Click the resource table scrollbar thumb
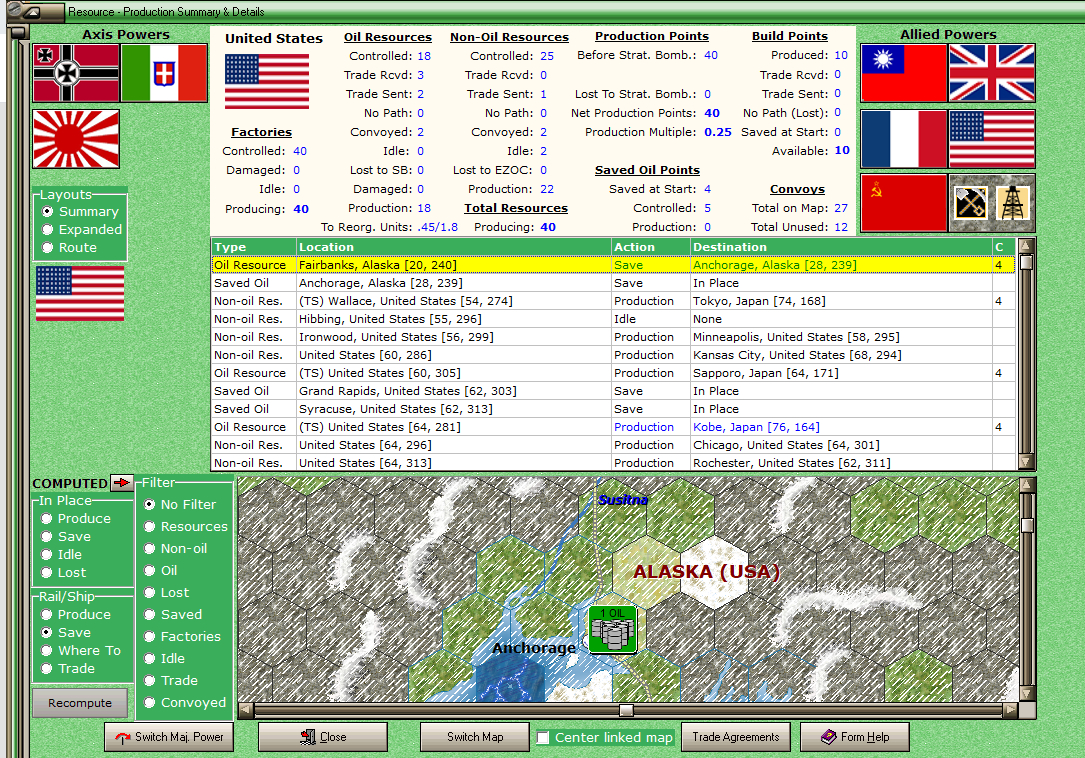This screenshot has width=1085, height=758. click(x=1026, y=262)
